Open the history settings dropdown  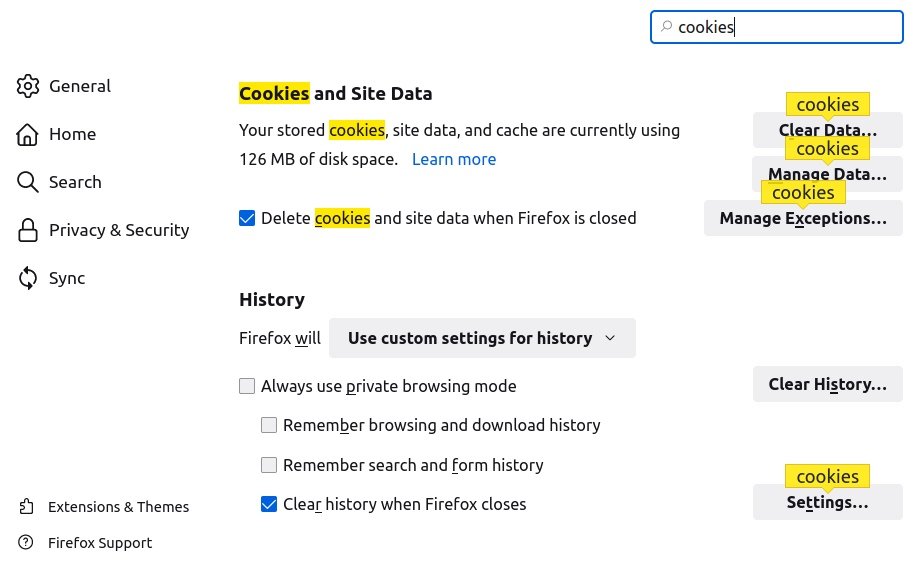point(482,338)
